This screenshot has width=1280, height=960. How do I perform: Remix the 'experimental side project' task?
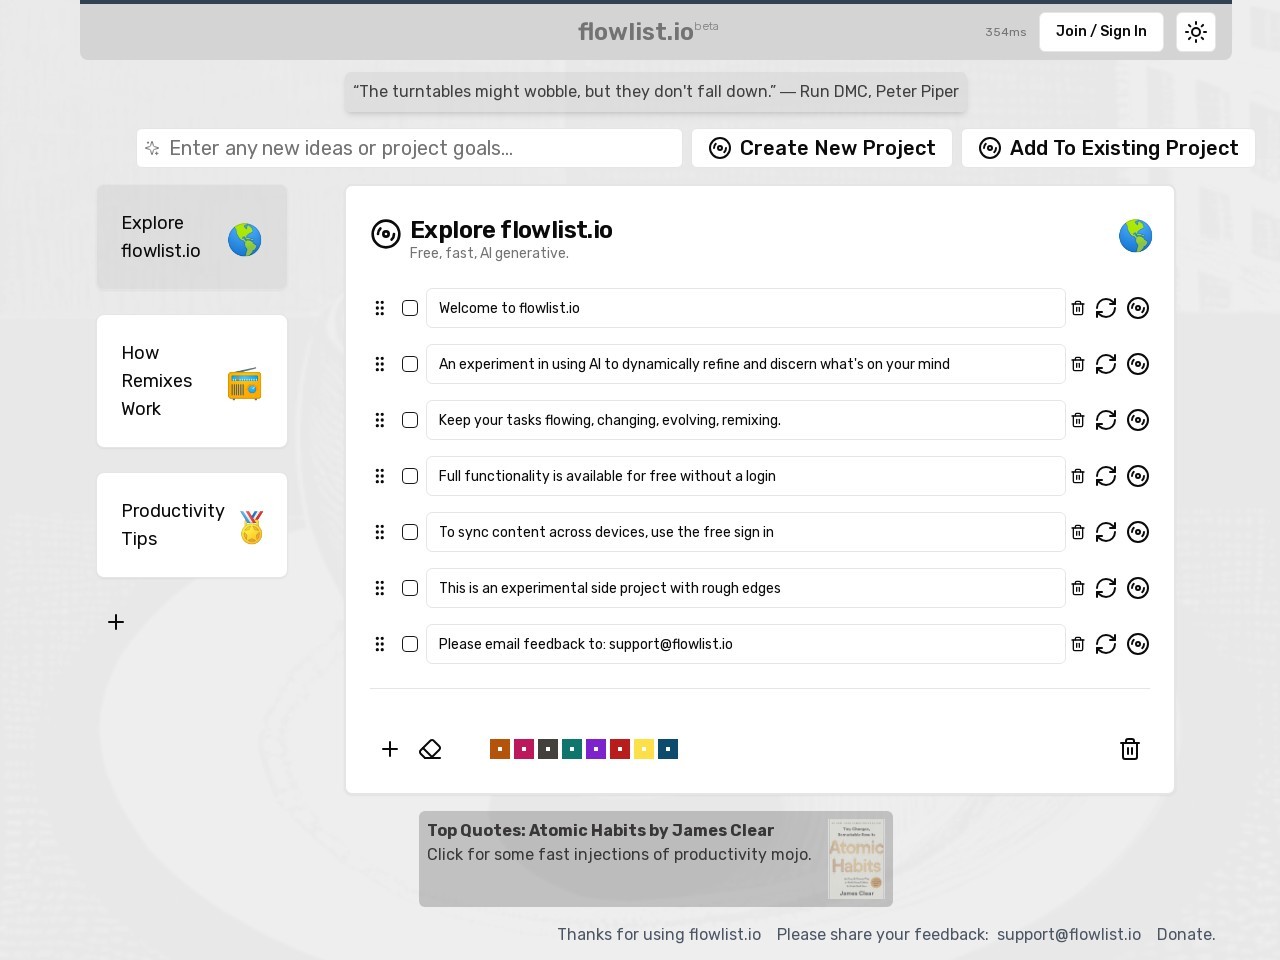(x=1138, y=588)
